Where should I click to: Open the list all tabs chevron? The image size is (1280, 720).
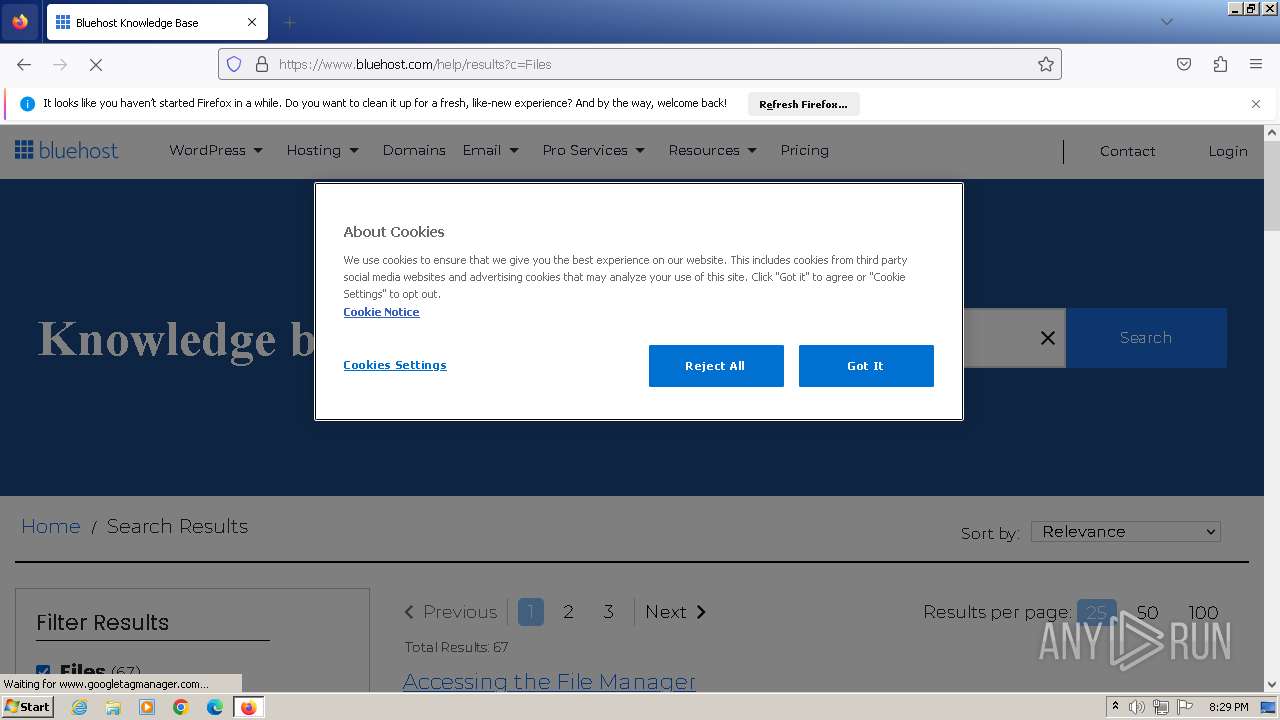(x=1166, y=22)
